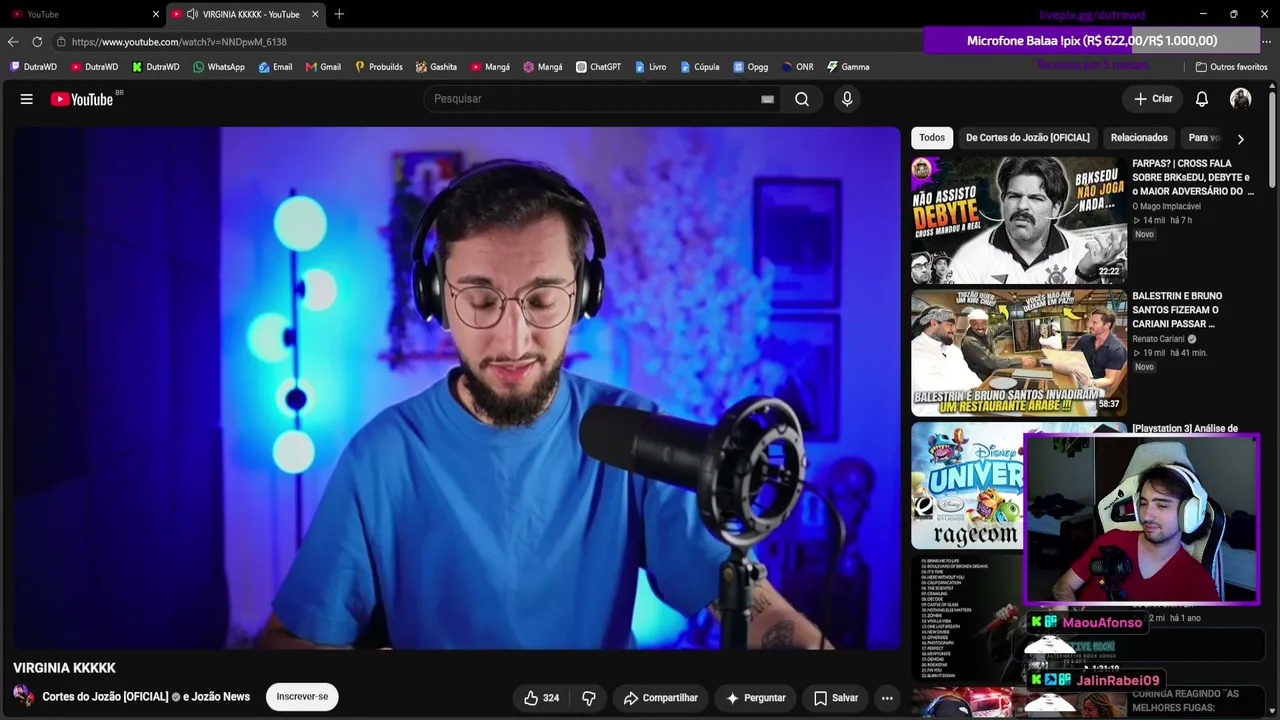Click the Perguntar ask button
This screenshot has width=1280, height=720.
756,698
